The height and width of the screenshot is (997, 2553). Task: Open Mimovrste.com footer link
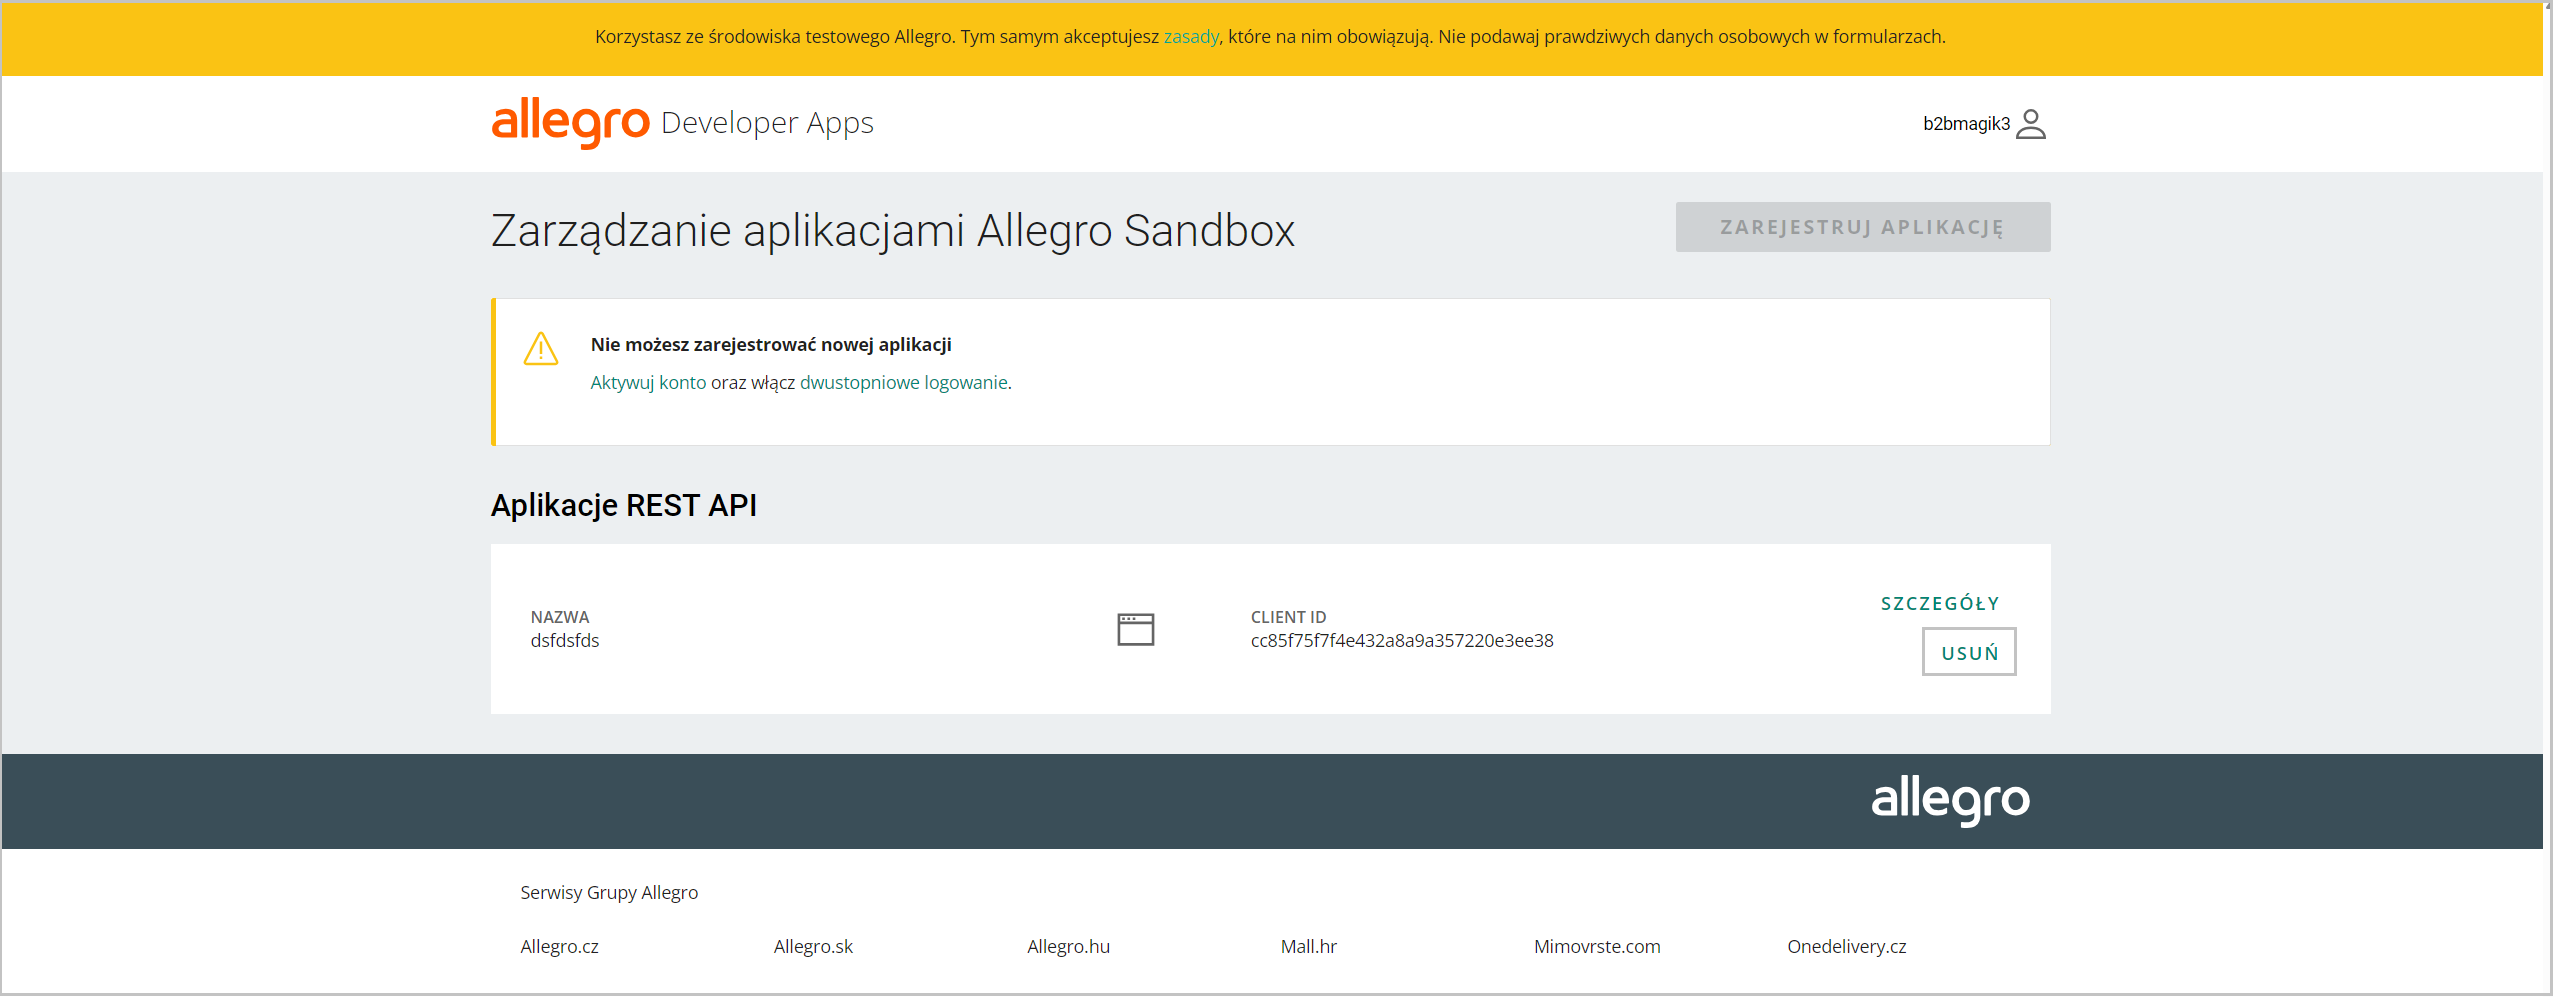click(x=1596, y=946)
